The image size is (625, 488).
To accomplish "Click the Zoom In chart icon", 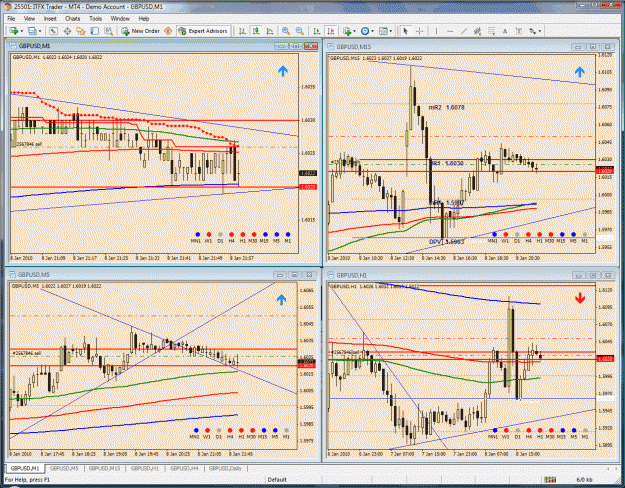I will point(286,31).
